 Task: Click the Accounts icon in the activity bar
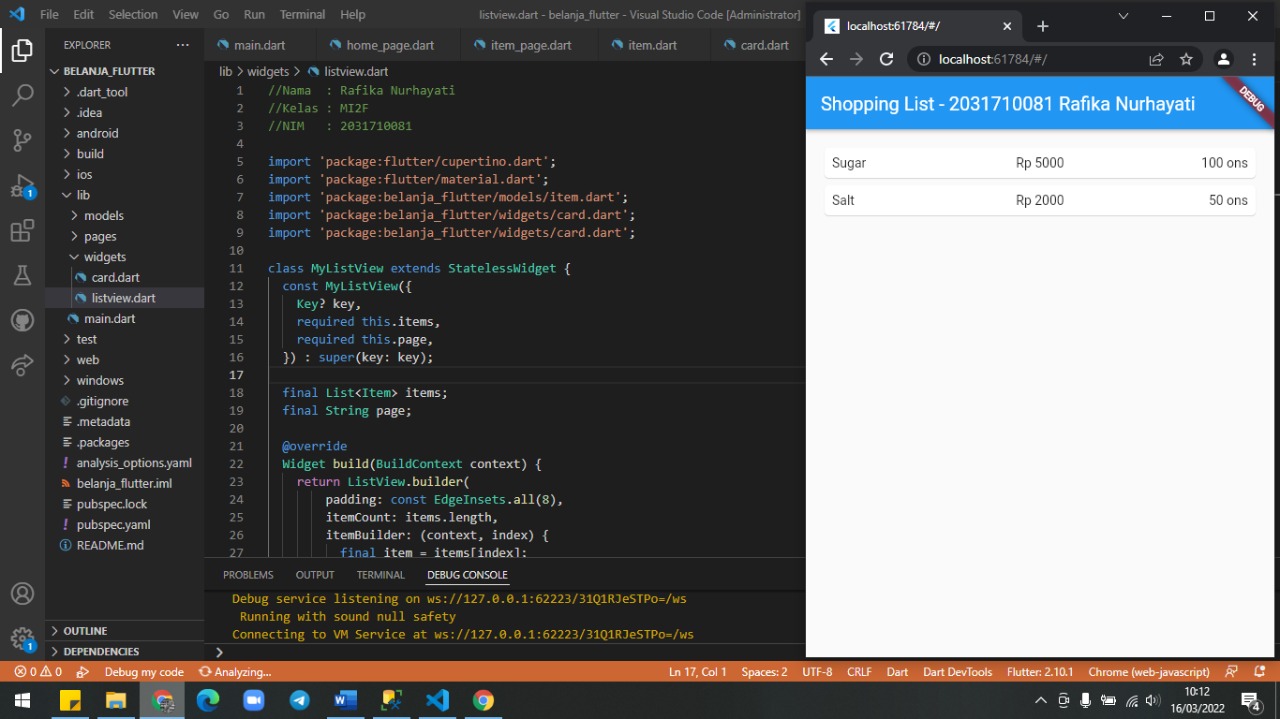tap(22, 593)
